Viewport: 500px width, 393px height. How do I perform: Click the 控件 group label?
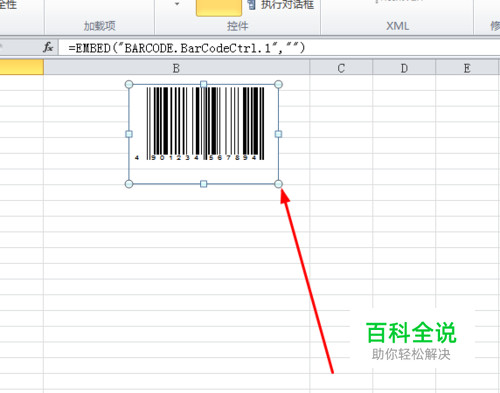point(238,26)
